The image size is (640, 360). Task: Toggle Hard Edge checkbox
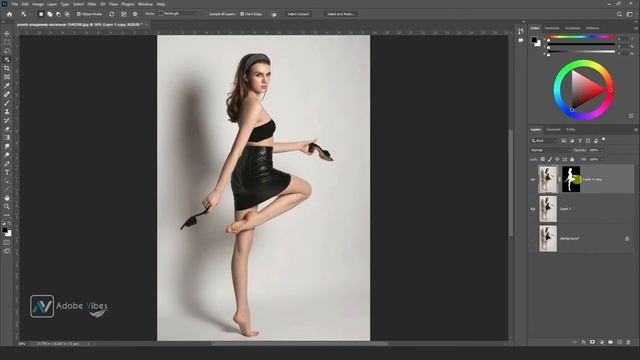click(242, 14)
